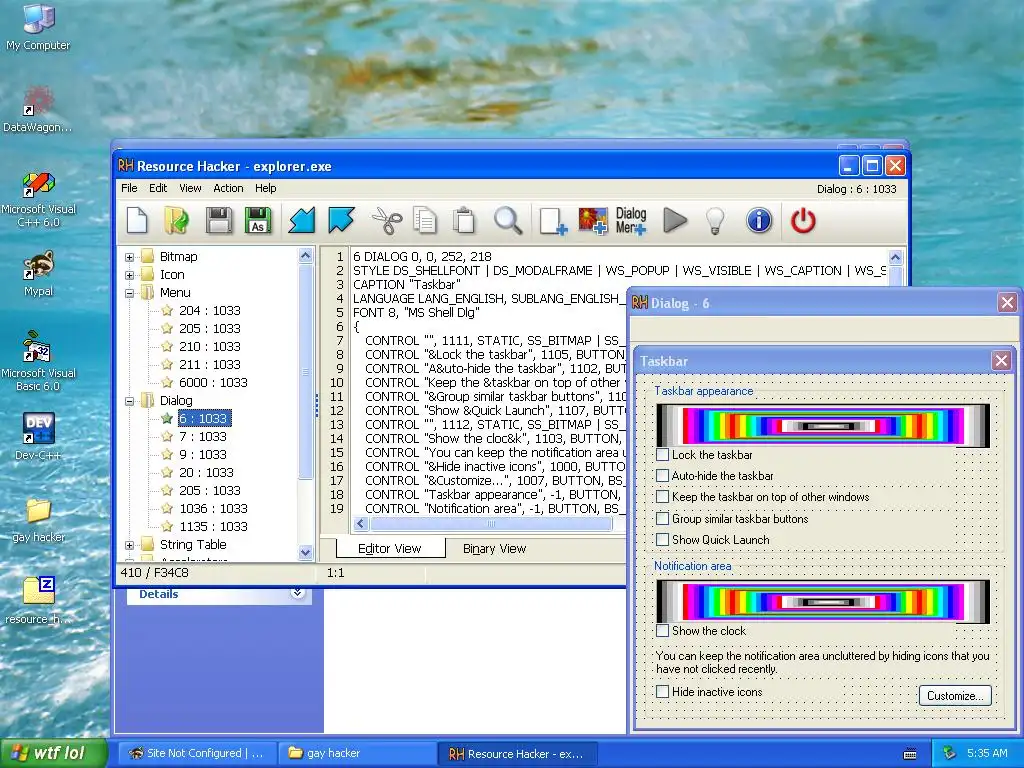Click the Add image resource icon
Viewport: 1024px width, 768px height.
[x=593, y=221]
